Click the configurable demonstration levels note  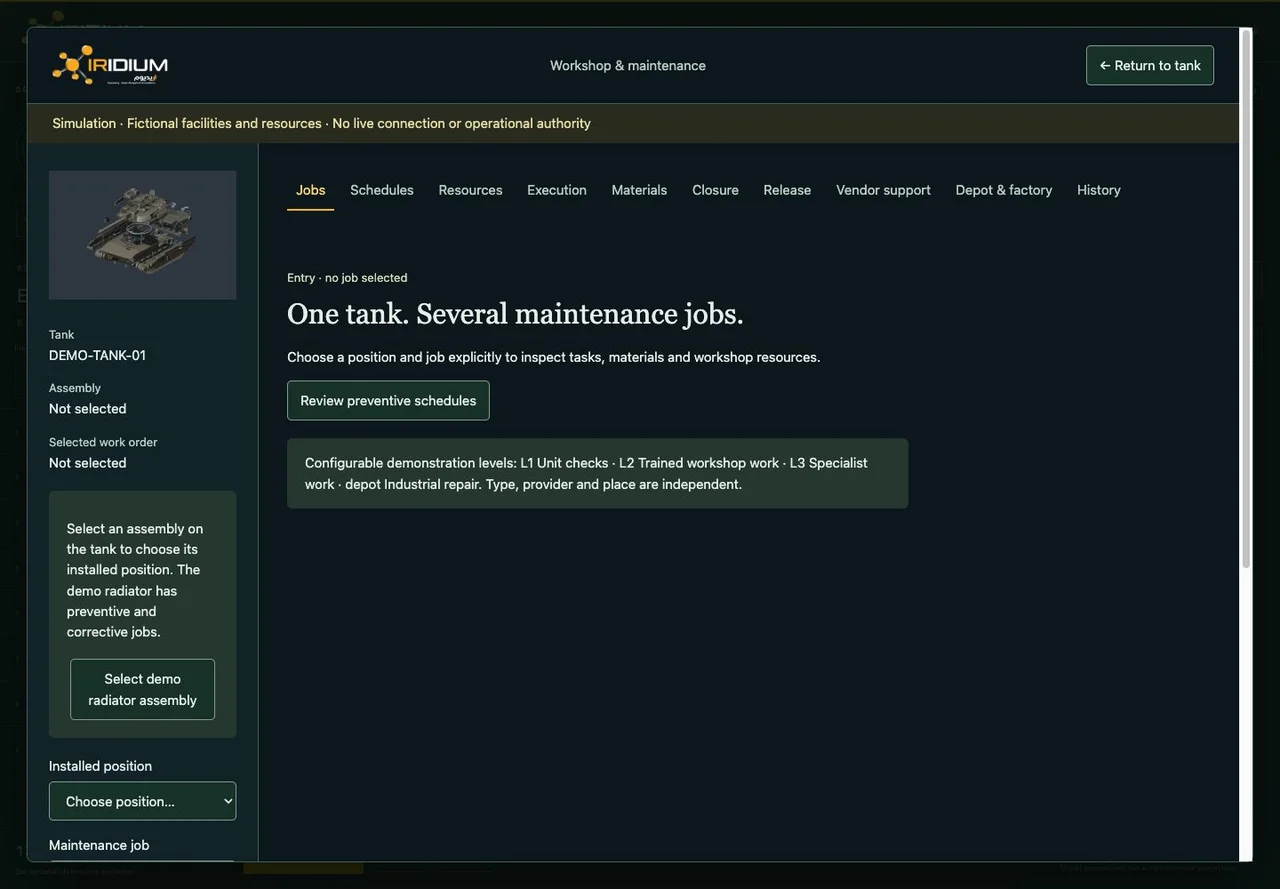[597, 474]
